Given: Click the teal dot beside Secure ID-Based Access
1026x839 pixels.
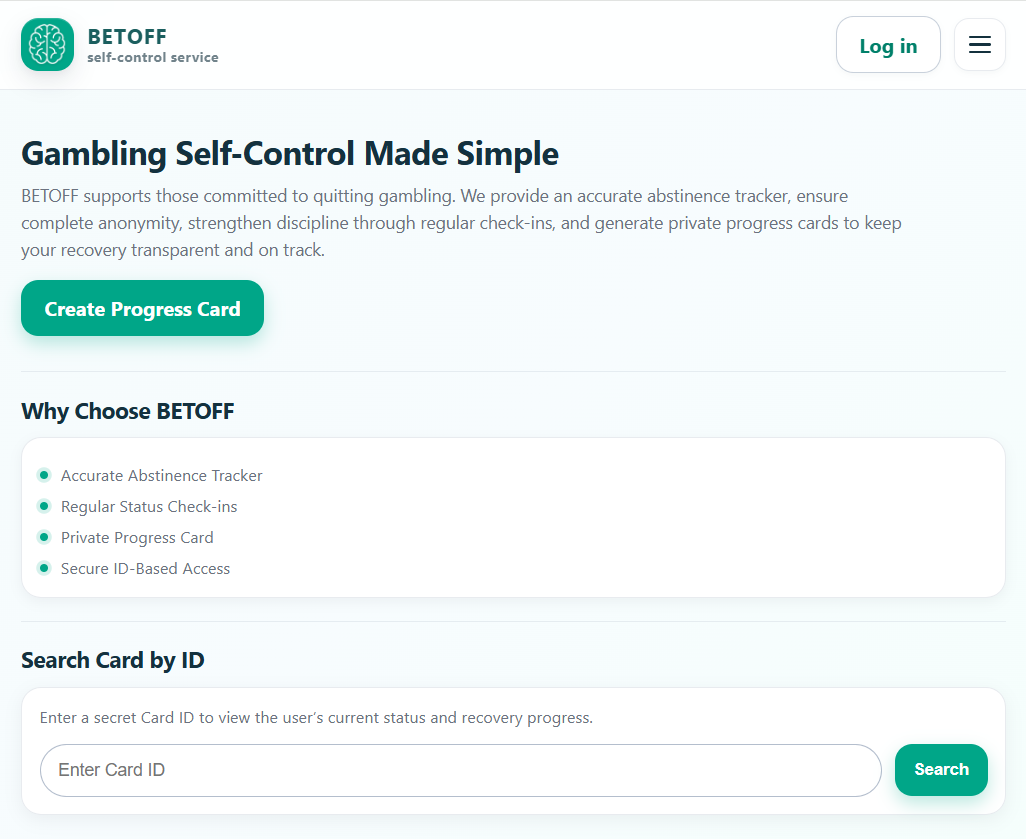Looking at the screenshot, I should pos(44,568).
